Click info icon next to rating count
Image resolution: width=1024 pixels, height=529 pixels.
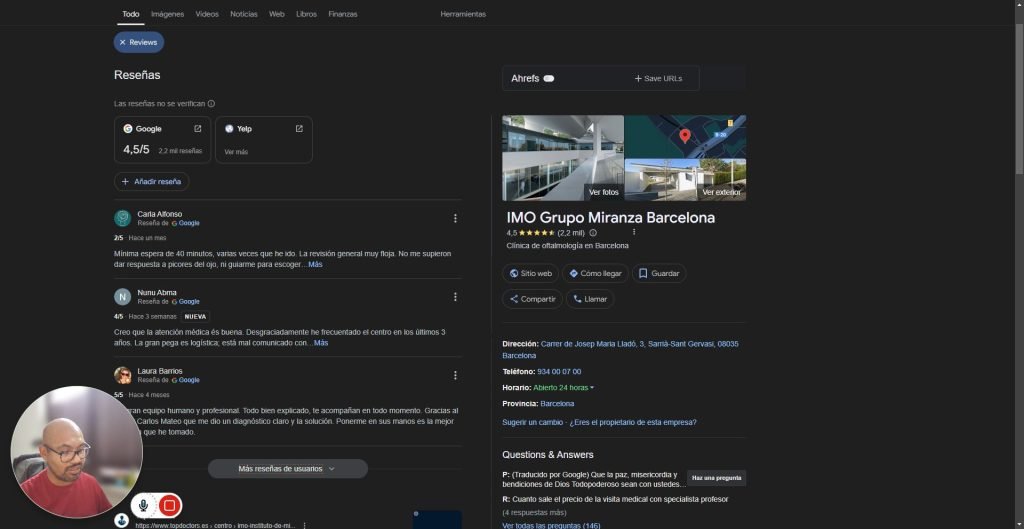(593, 232)
